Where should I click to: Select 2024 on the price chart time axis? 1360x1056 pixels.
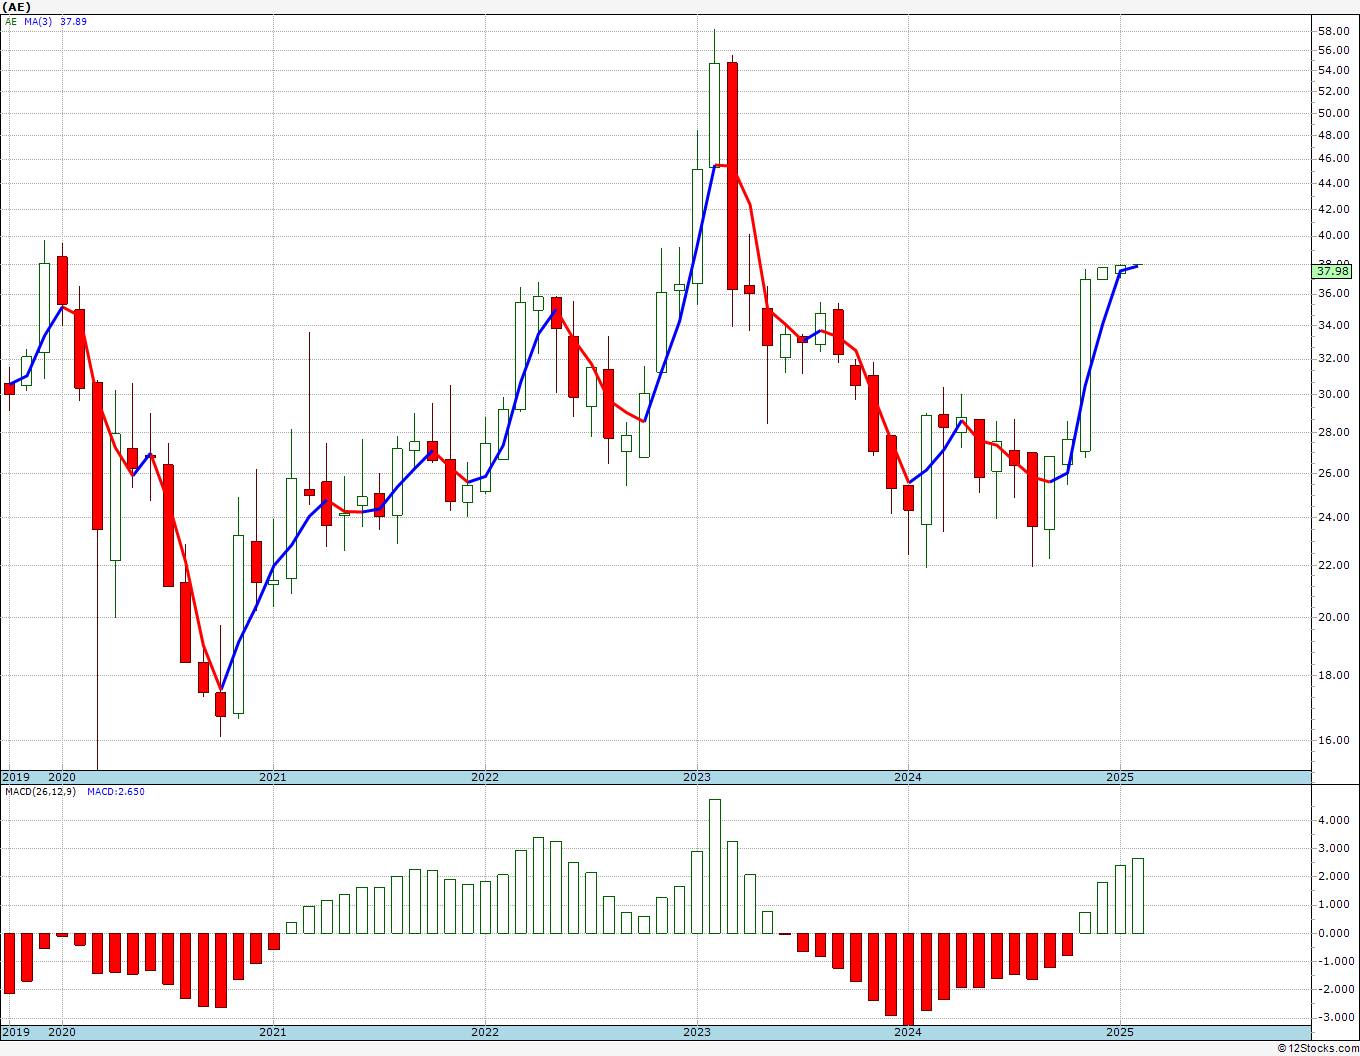[x=908, y=777]
